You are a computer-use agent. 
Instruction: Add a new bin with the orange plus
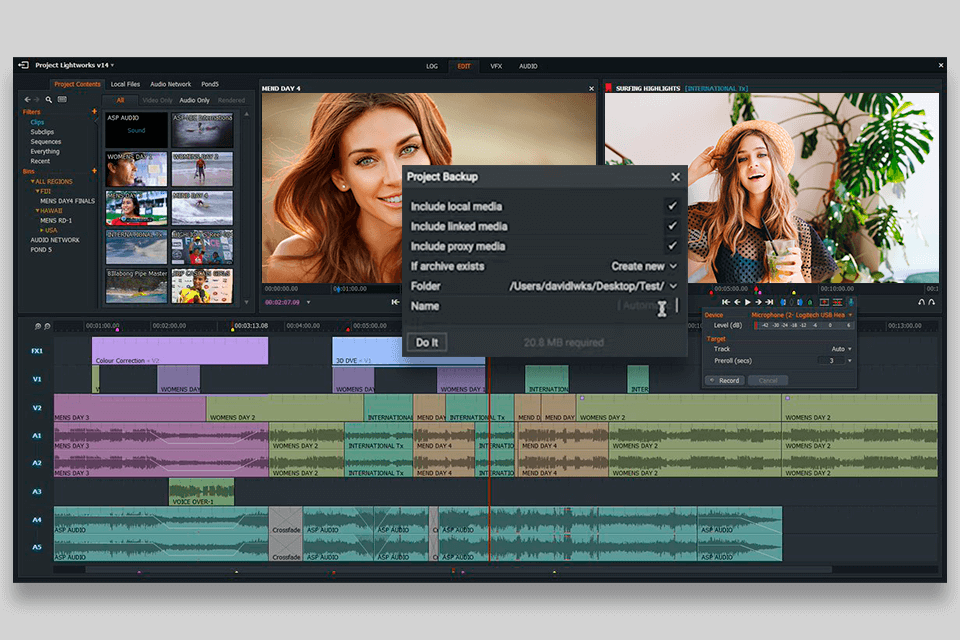tap(94, 171)
